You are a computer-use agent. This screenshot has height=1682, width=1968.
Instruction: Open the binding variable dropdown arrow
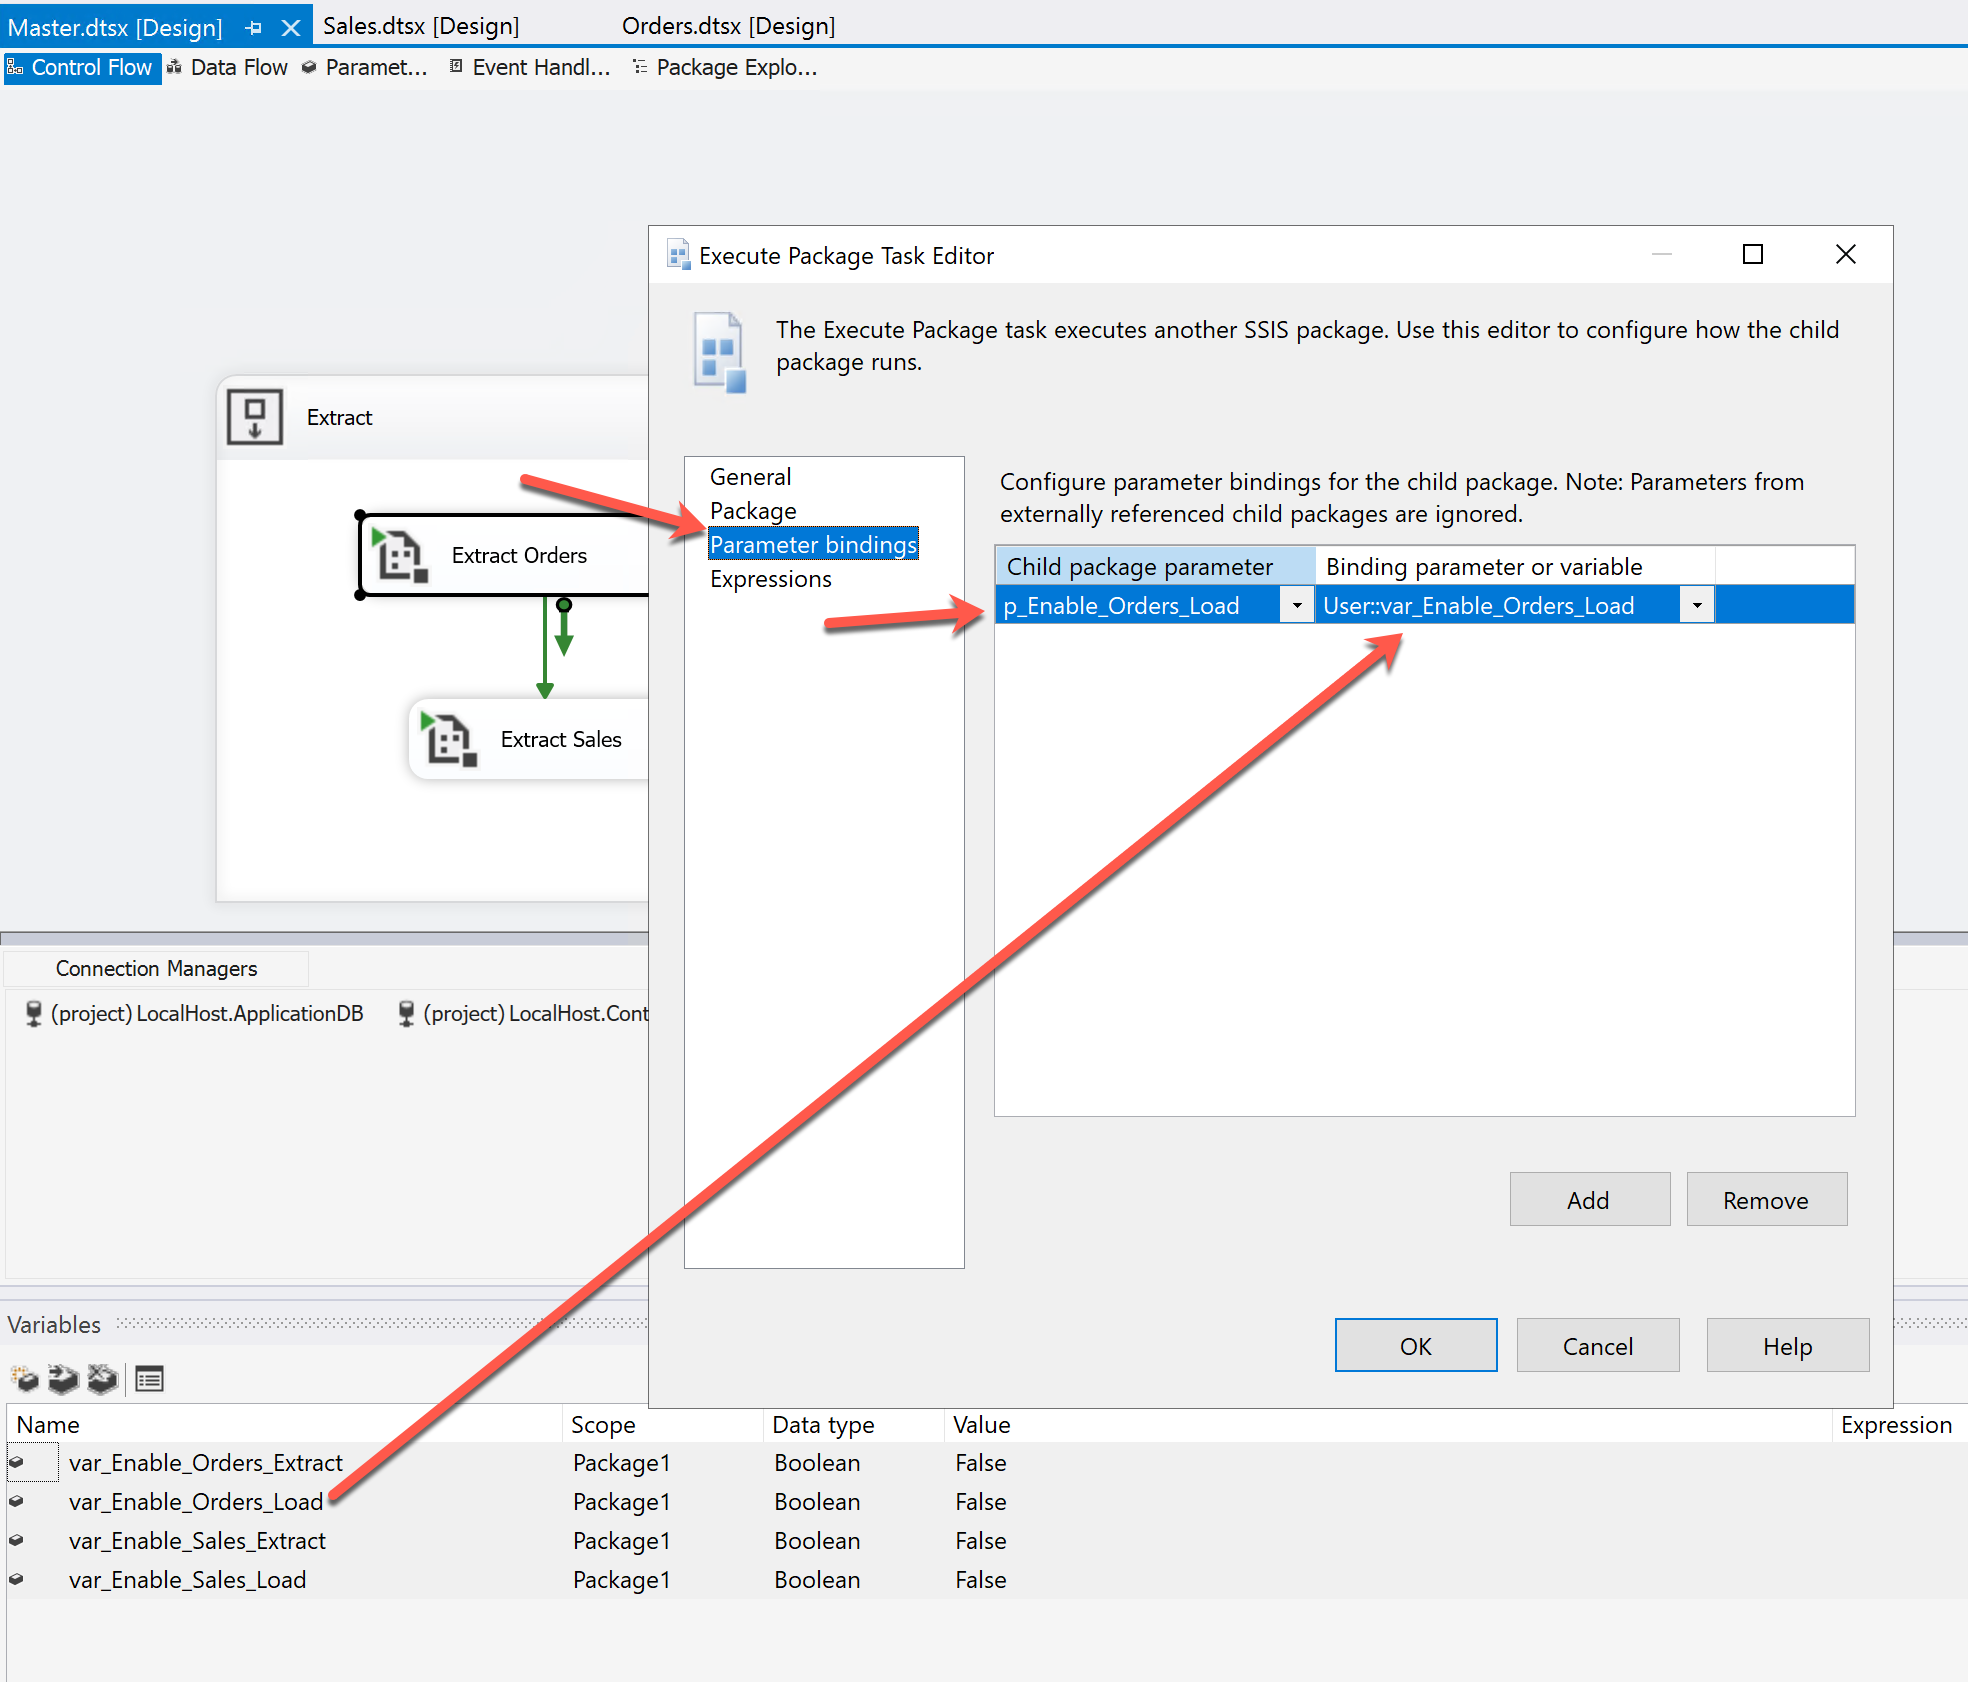[x=1697, y=605]
